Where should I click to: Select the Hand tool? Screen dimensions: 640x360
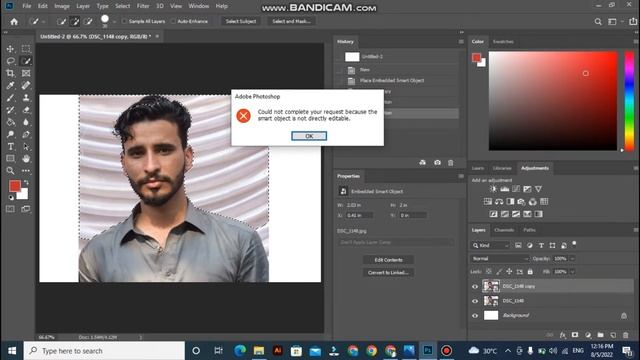[26, 159]
